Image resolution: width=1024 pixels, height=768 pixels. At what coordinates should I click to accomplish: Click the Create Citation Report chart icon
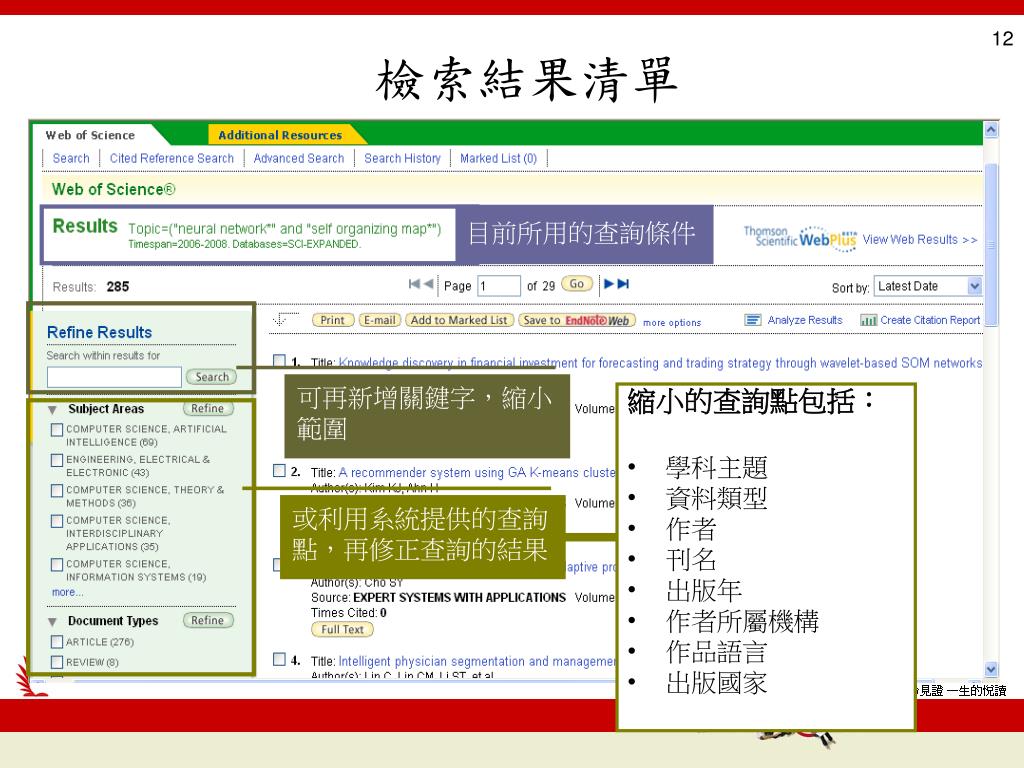868,320
